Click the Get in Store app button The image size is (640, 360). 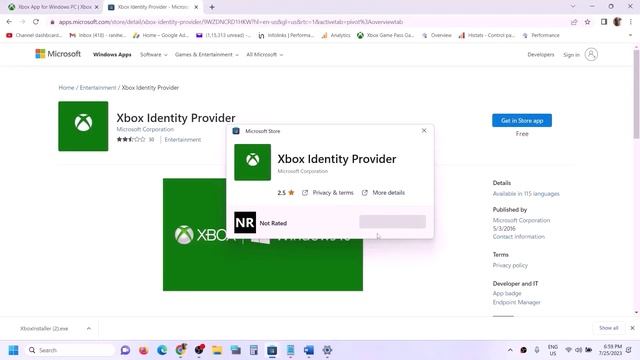(x=522, y=120)
